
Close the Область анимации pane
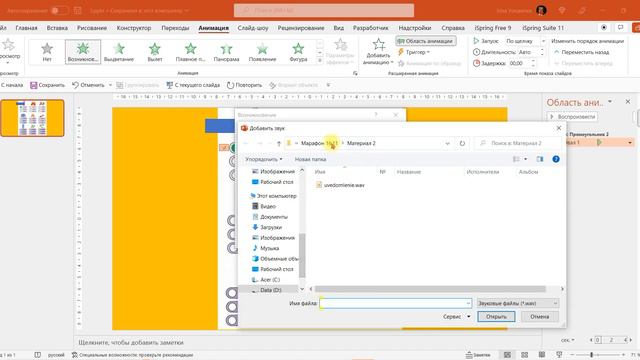(628, 102)
